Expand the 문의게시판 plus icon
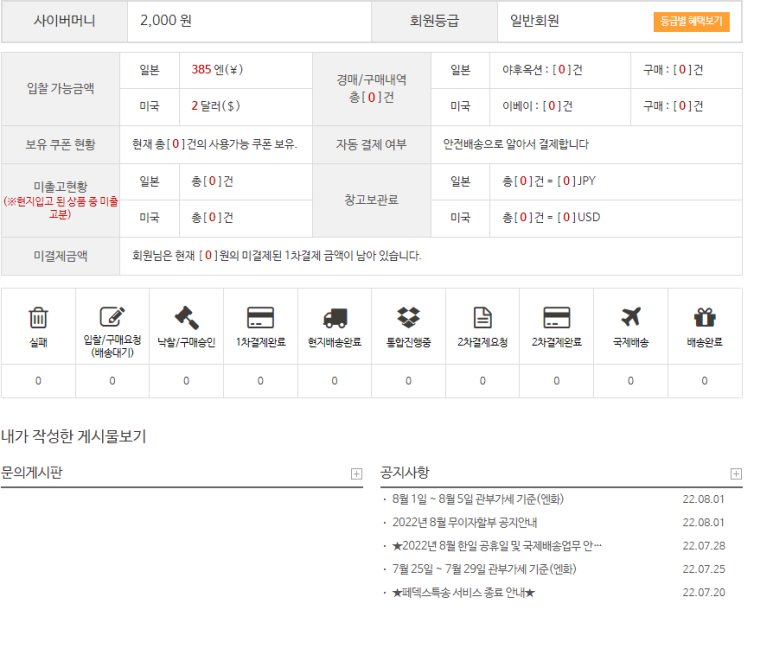Image resolution: width=773 pixels, height=648 pixels. coord(356,474)
